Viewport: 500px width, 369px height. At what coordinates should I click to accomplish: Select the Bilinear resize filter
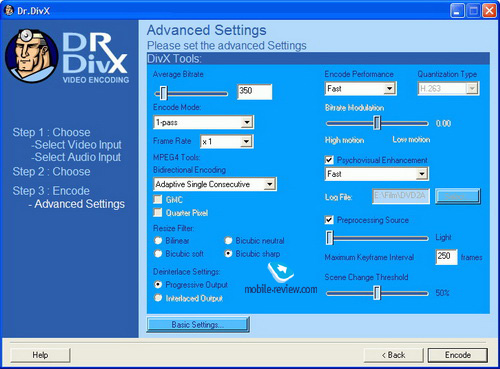pyautogui.click(x=158, y=240)
